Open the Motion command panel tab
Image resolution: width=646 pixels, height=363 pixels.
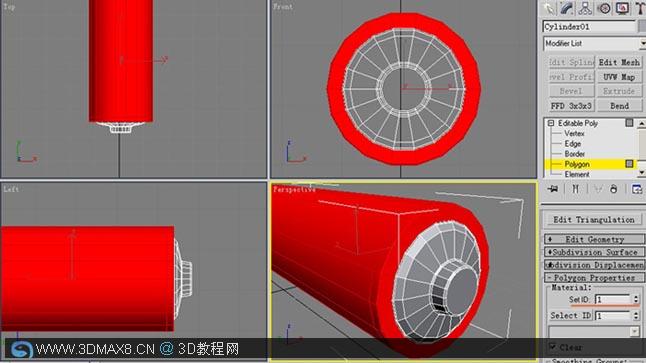pos(604,8)
